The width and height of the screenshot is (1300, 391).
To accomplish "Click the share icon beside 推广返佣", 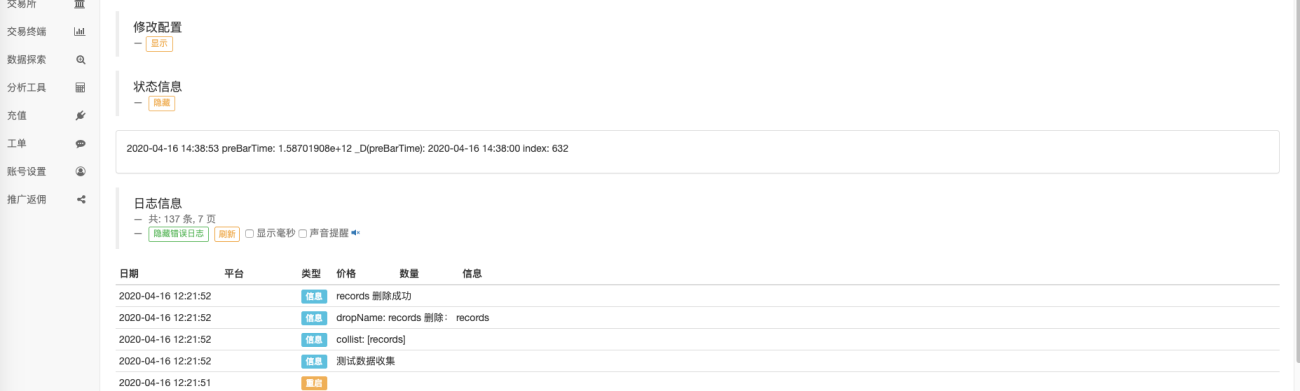I will pos(81,199).
